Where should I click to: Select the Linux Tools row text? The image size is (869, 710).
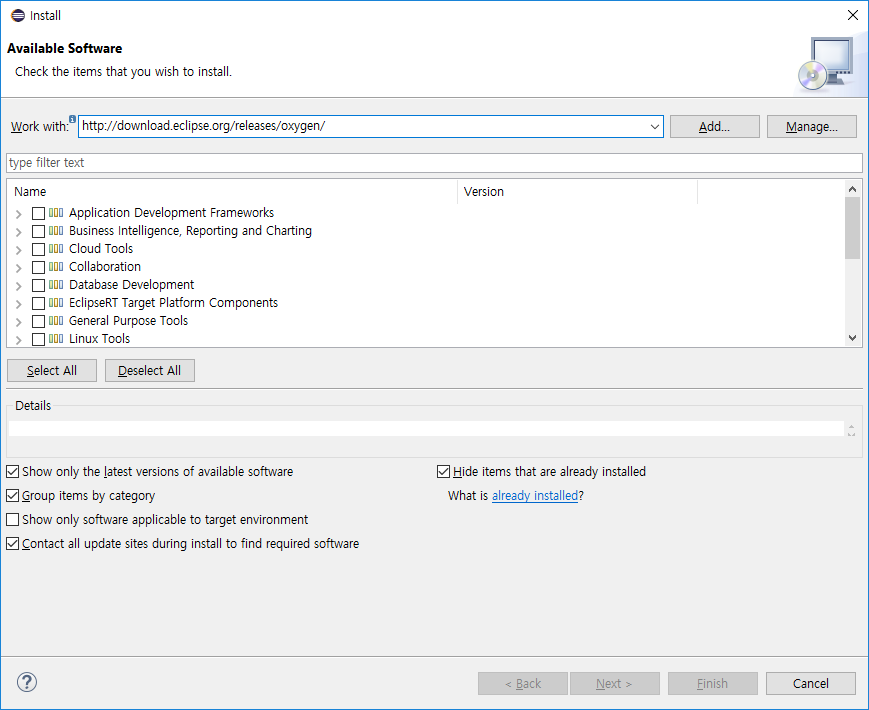coord(99,338)
